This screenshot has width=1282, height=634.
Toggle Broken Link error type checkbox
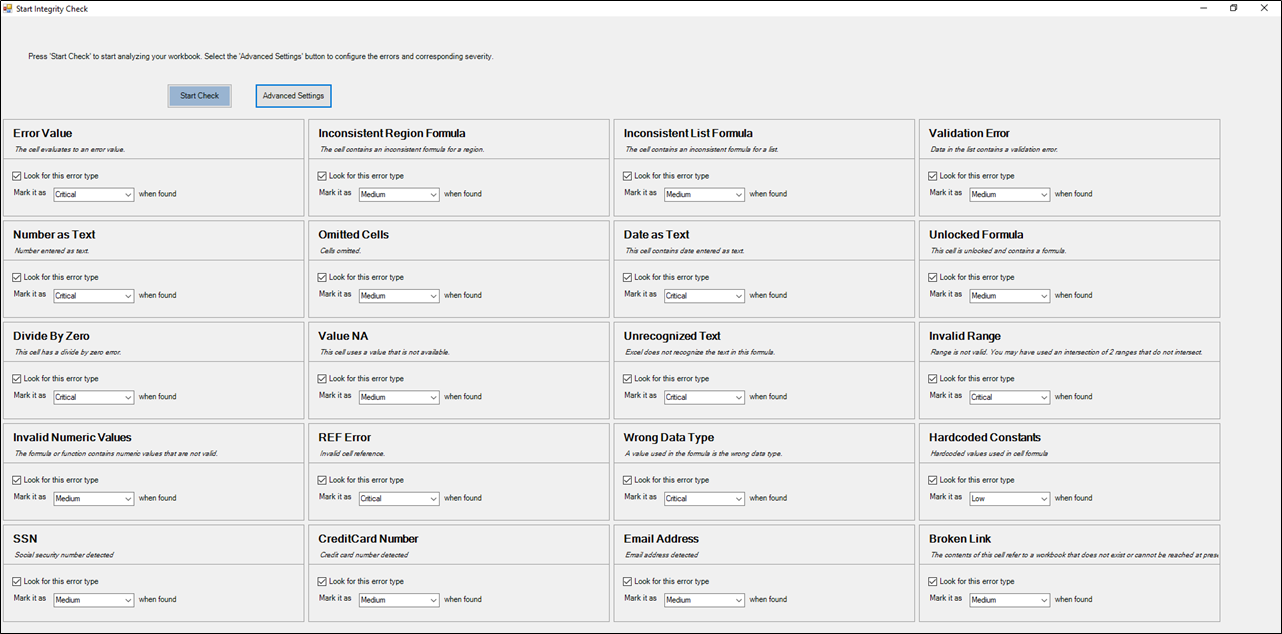933,582
